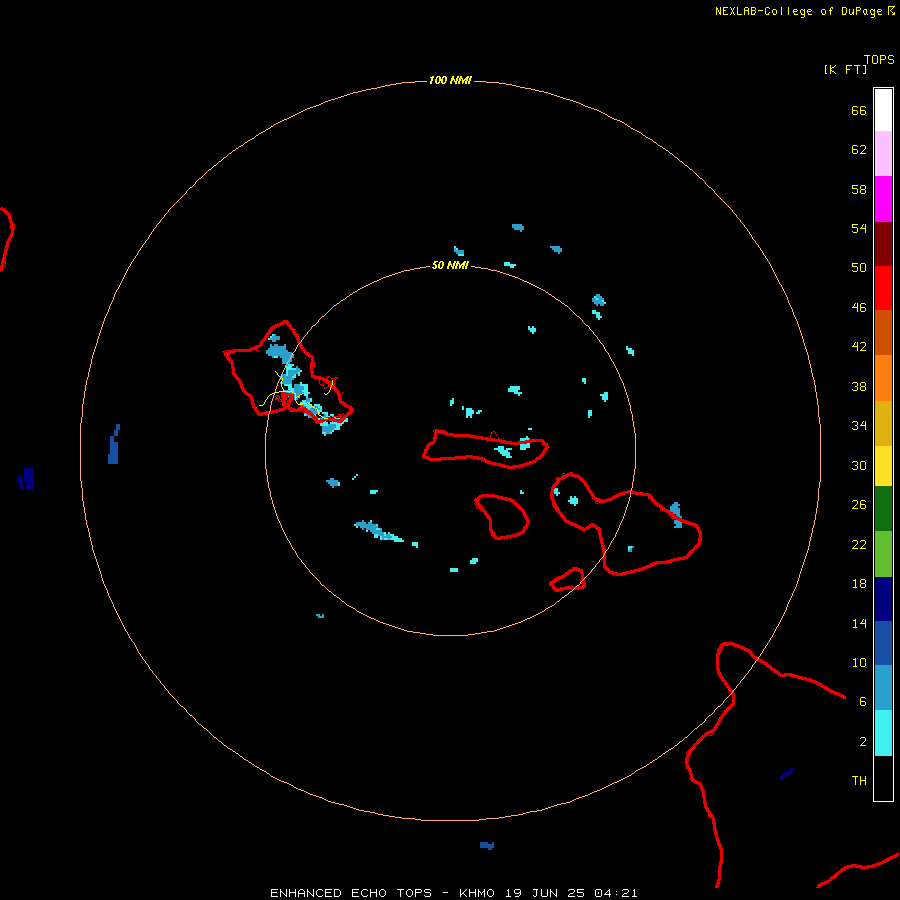The image size is (900, 900).
Task: Click the medium blue 10 kft legend block
Action: click(883, 643)
